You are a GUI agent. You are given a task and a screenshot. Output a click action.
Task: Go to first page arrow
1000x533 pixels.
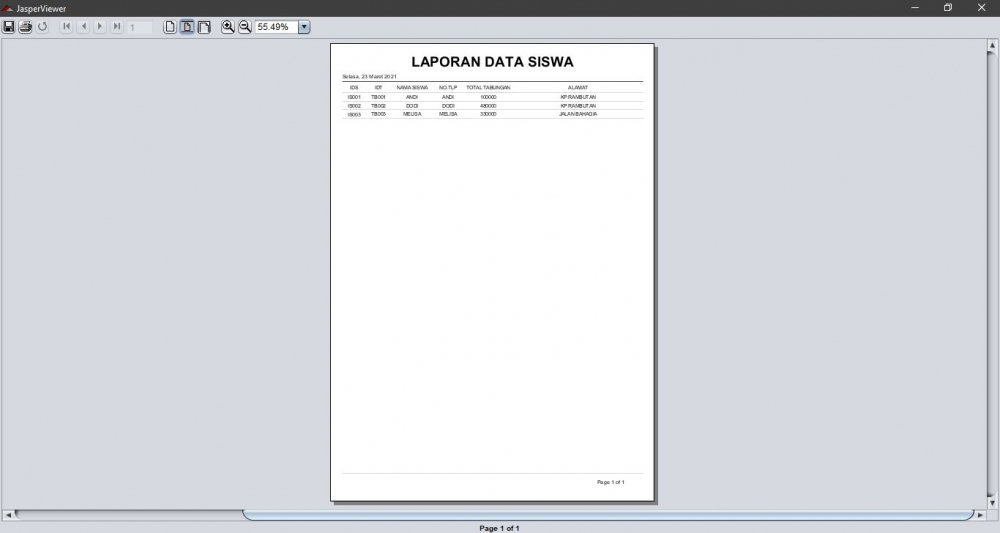(67, 27)
